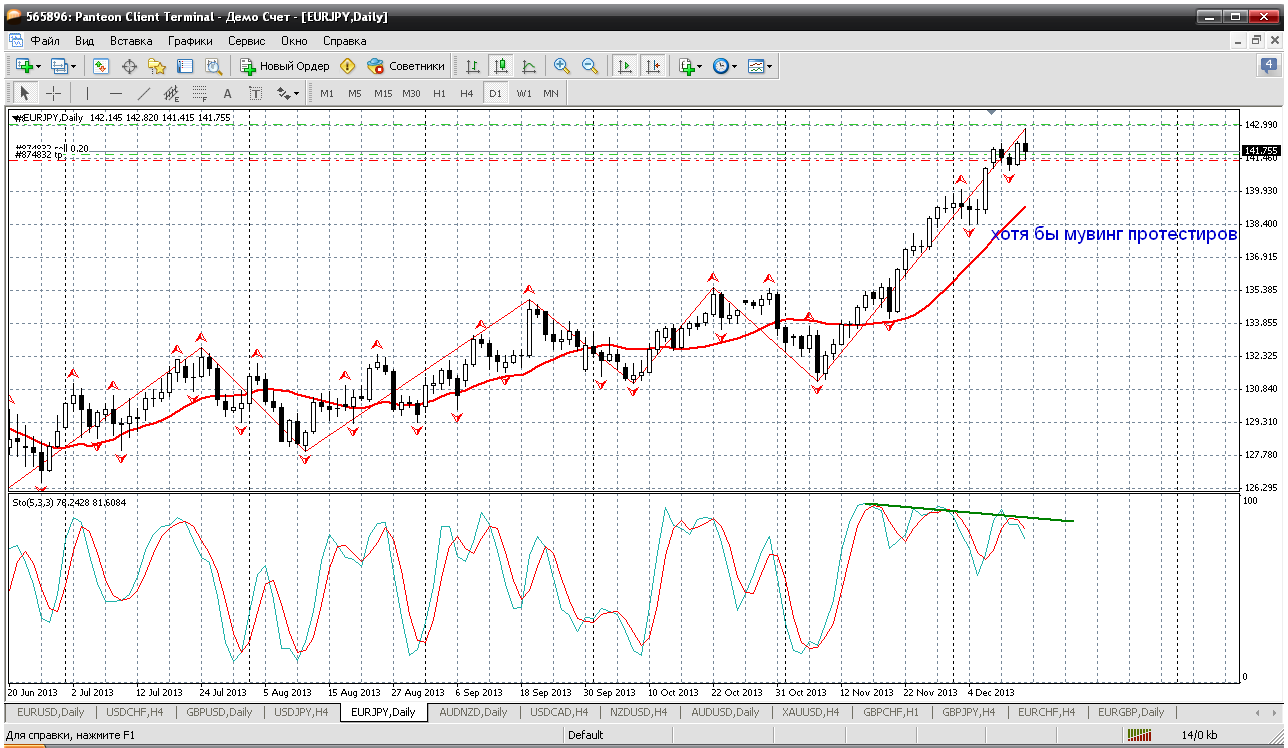Open the Market Watch panel icon
Viewport: 1288px width, 748px height.
(x=101, y=66)
